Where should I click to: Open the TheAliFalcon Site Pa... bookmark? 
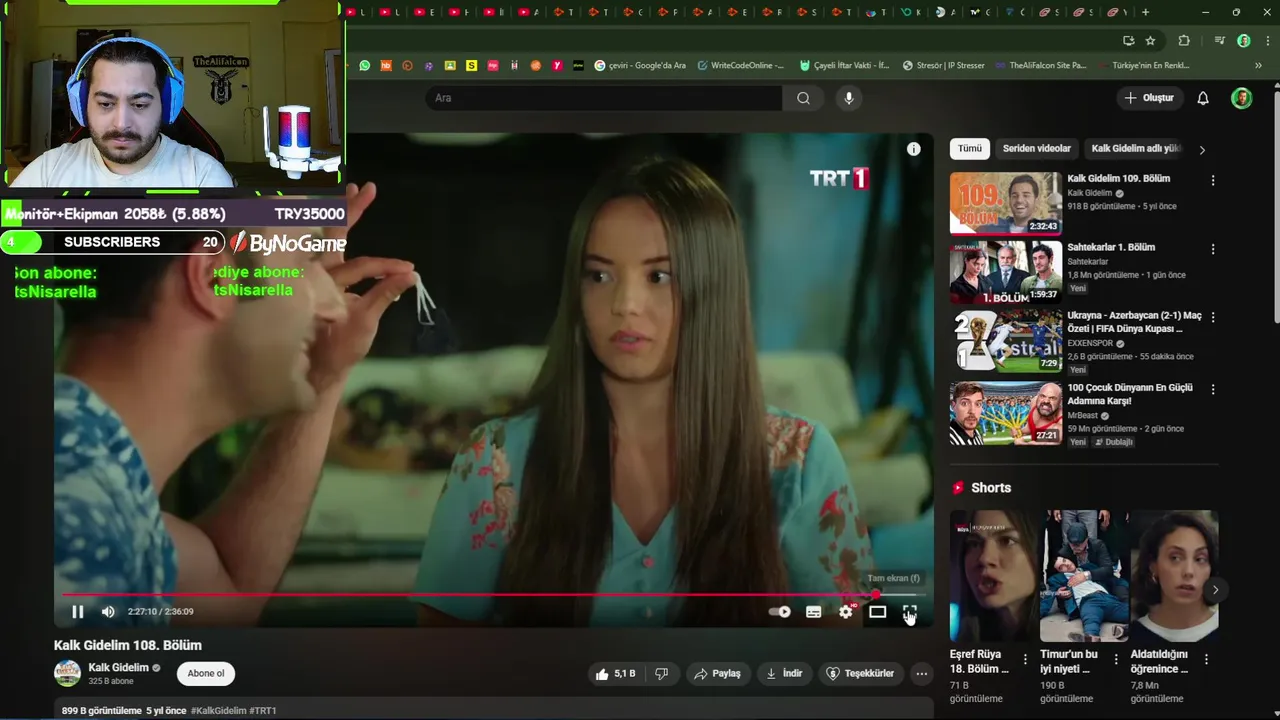[x=1041, y=66]
